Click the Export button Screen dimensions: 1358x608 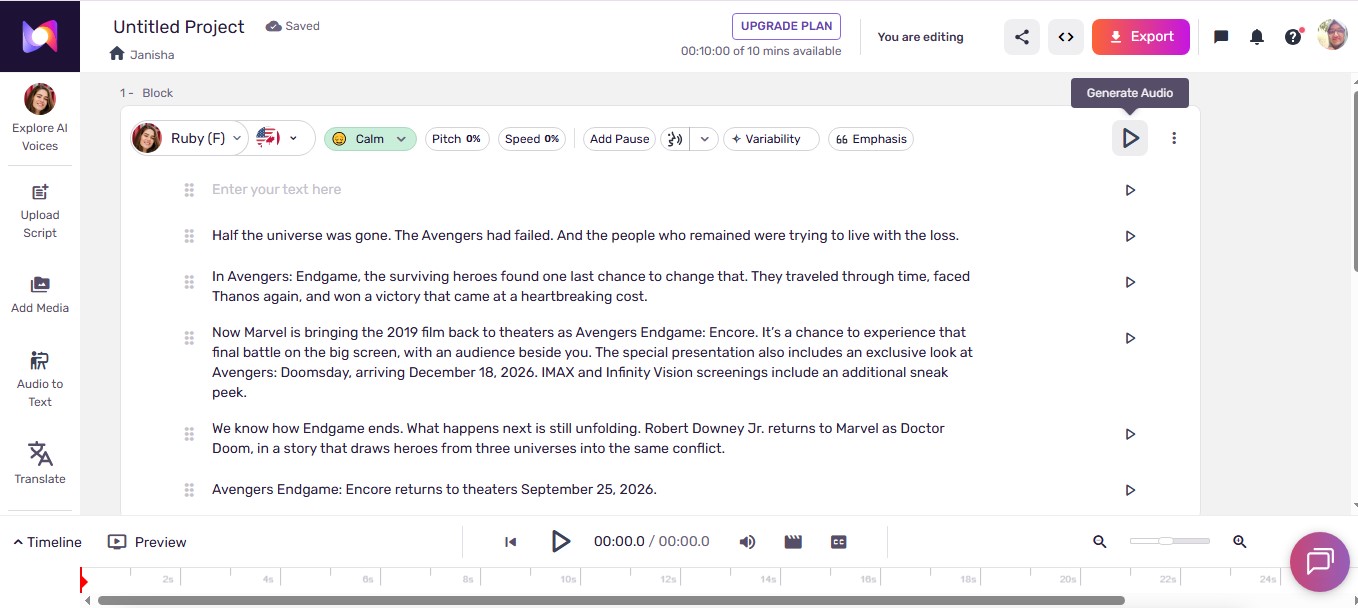(x=1141, y=37)
